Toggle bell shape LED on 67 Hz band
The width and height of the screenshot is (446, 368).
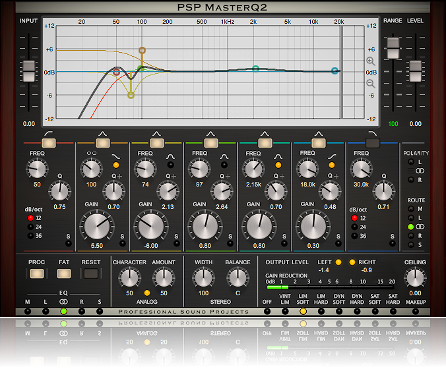tap(224, 165)
